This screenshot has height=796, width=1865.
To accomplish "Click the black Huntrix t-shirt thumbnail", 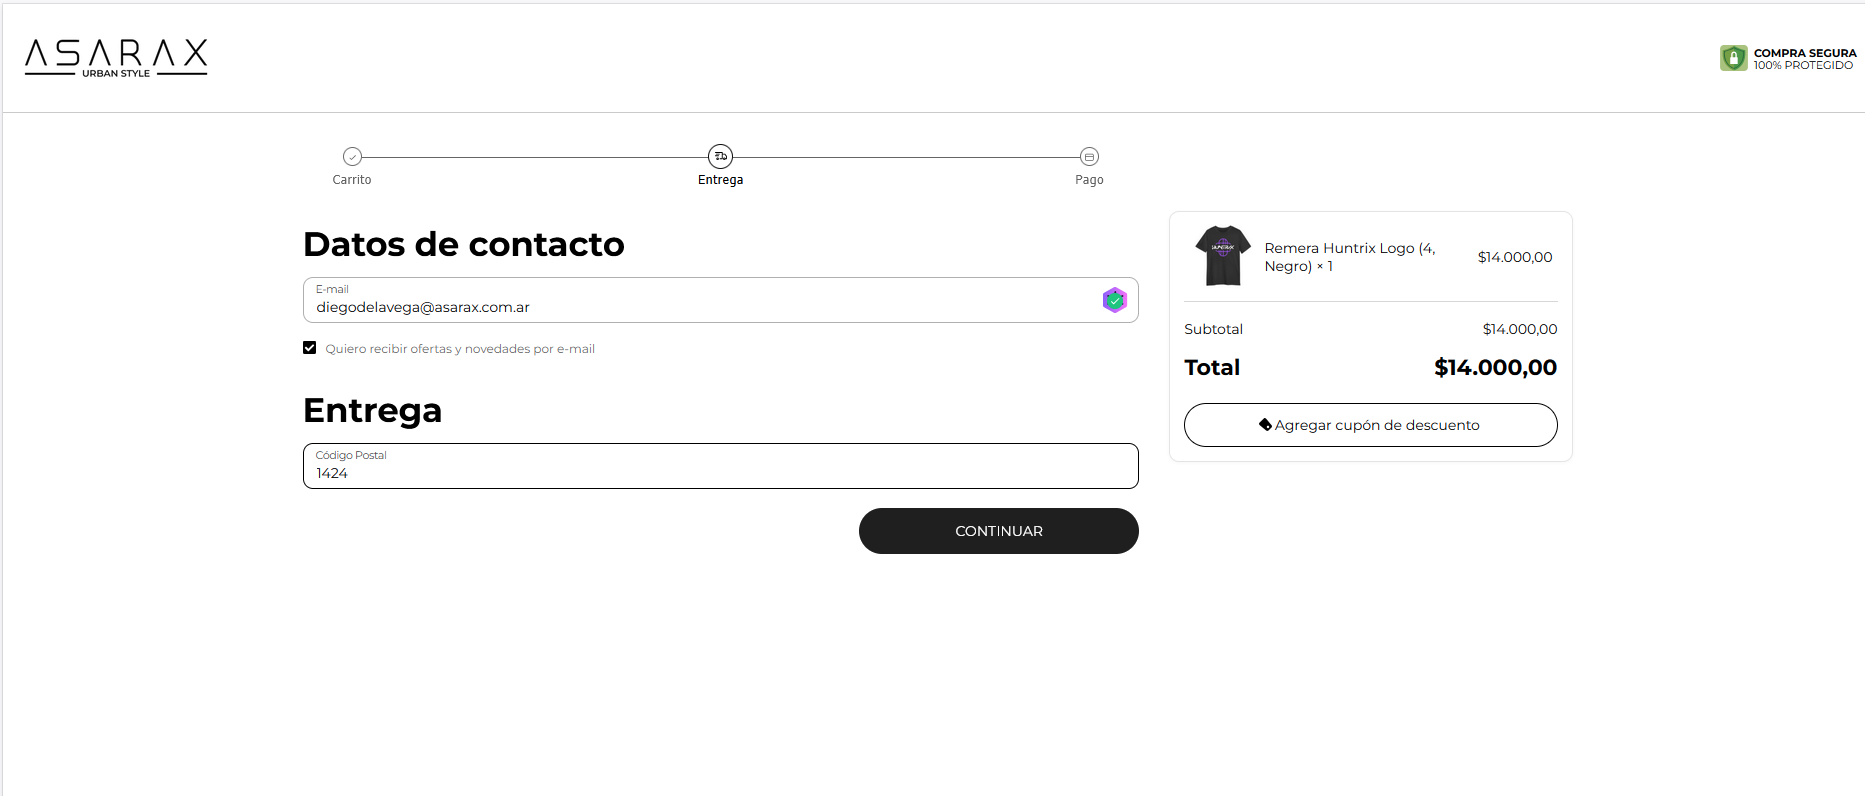I will tap(1222, 256).
